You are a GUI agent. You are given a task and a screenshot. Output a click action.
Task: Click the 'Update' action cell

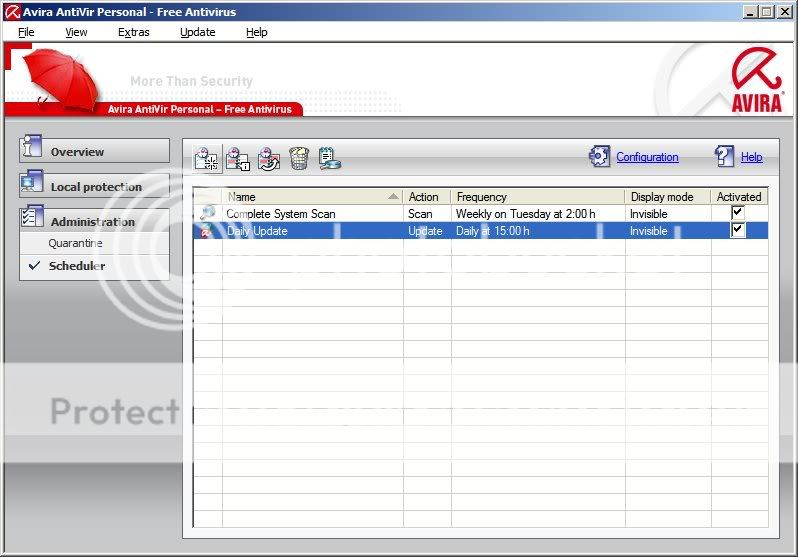tap(425, 231)
